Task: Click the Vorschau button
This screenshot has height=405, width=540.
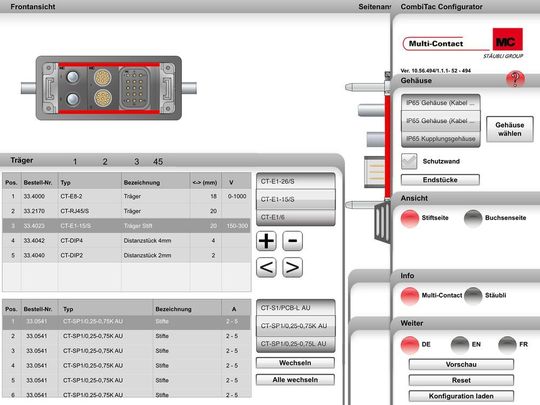Action: [461, 364]
